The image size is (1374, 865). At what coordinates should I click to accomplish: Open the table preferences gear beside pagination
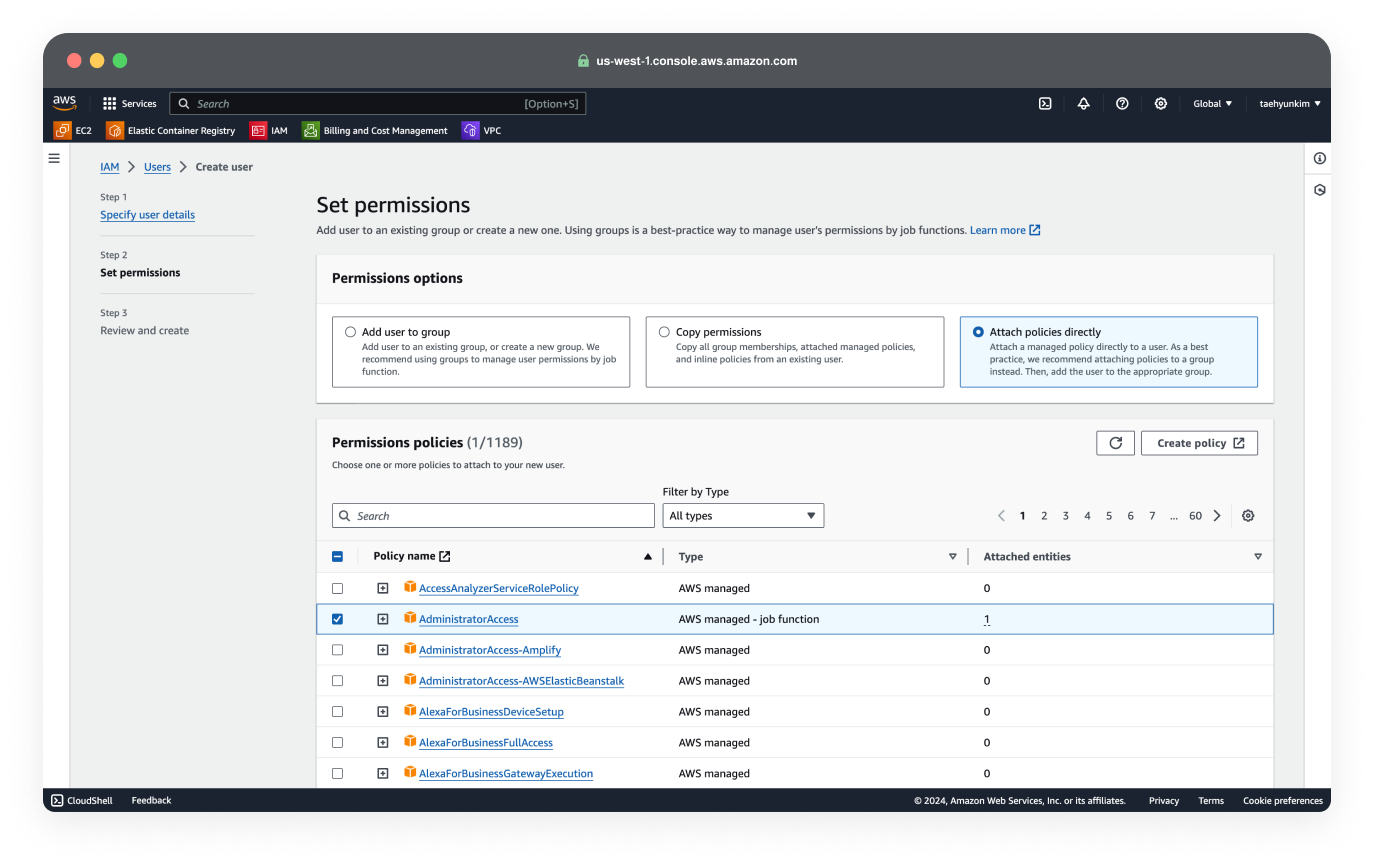pyautogui.click(x=1248, y=515)
